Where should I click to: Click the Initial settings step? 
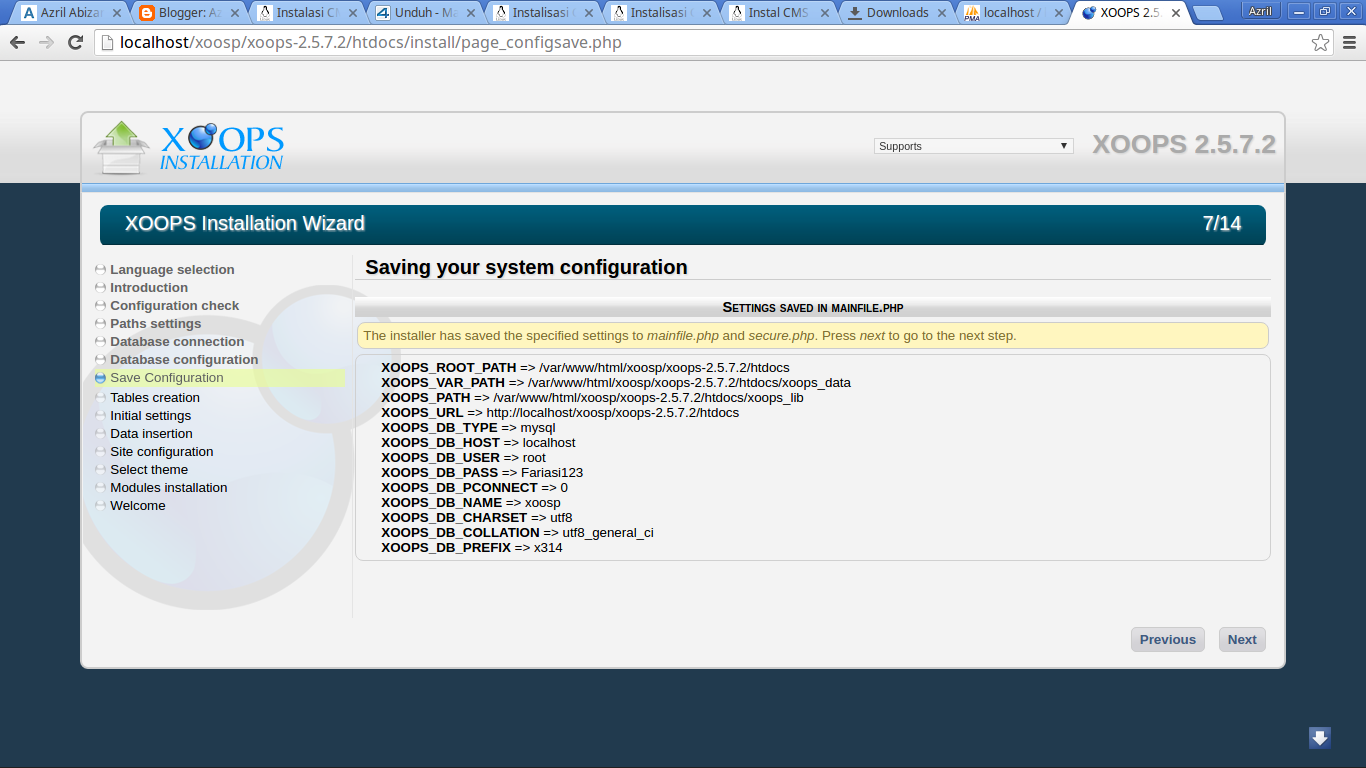[x=150, y=416]
